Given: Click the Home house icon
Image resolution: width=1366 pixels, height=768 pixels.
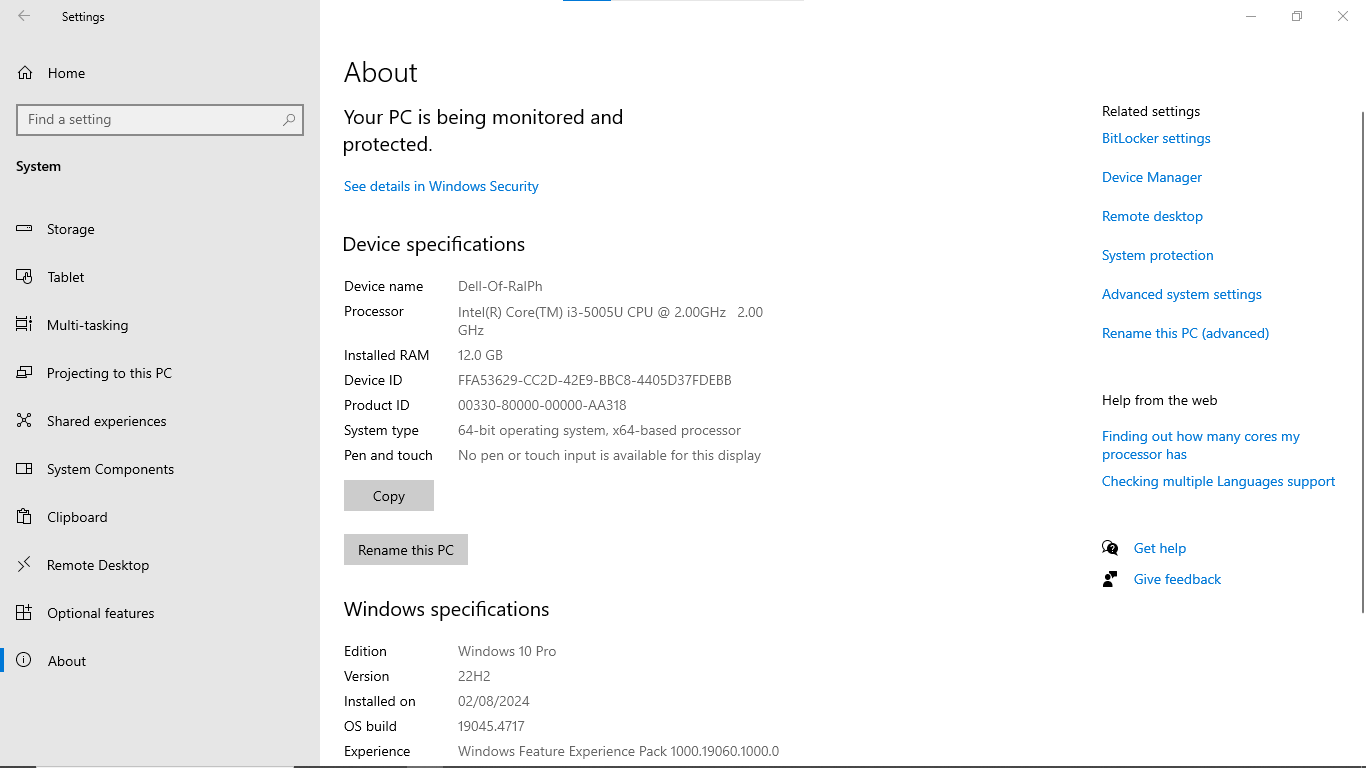Looking at the screenshot, I should [25, 73].
